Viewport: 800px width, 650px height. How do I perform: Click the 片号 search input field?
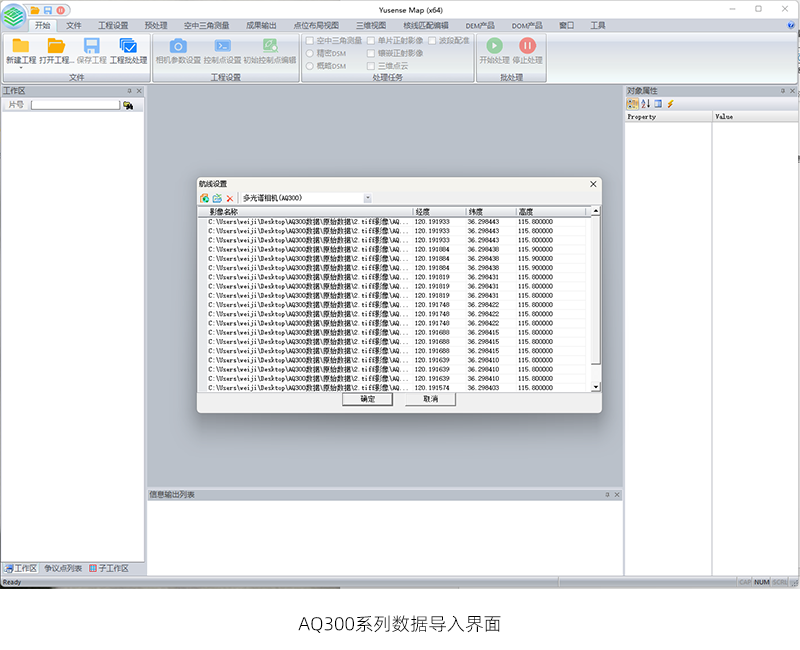point(75,105)
